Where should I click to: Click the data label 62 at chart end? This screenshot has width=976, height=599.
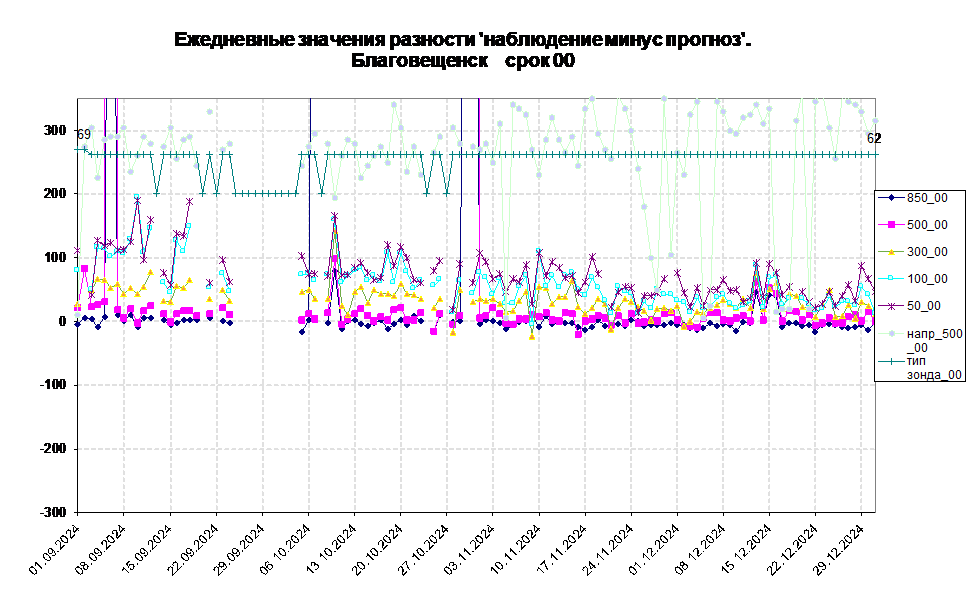click(x=874, y=138)
